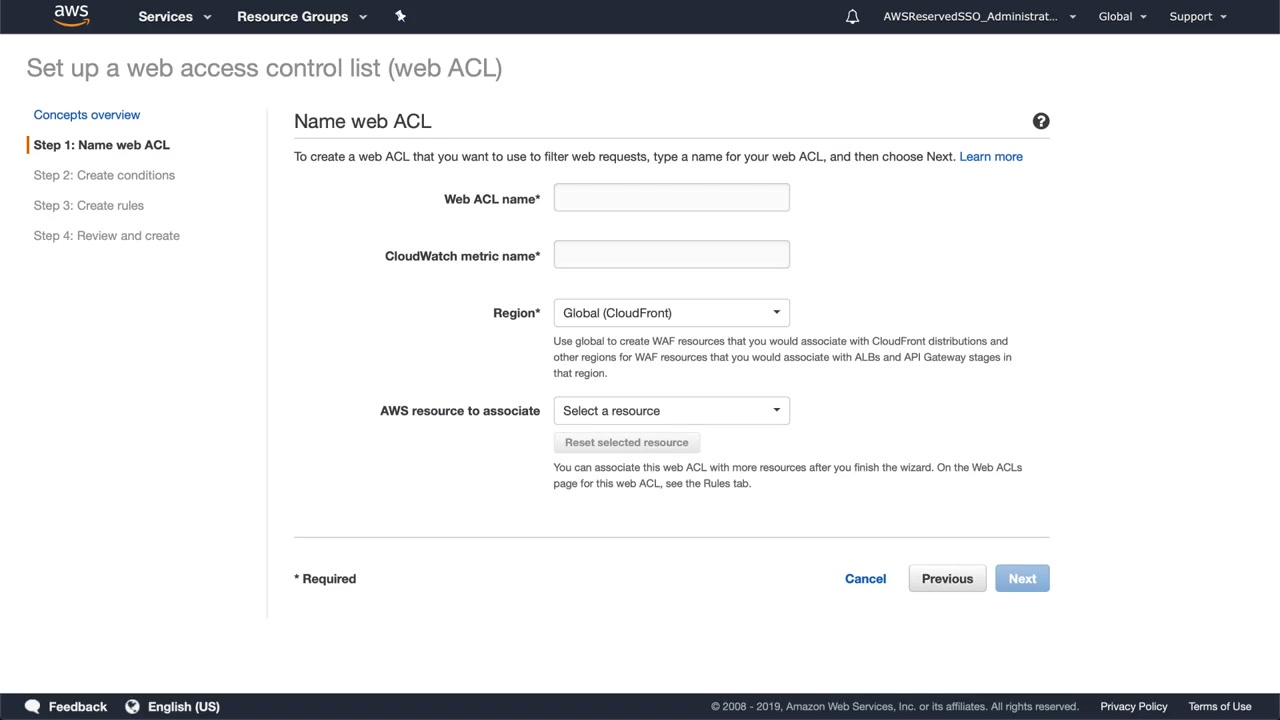Image resolution: width=1280 pixels, height=720 pixels.
Task: Click the AWS logo home icon
Action: [71, 16]
